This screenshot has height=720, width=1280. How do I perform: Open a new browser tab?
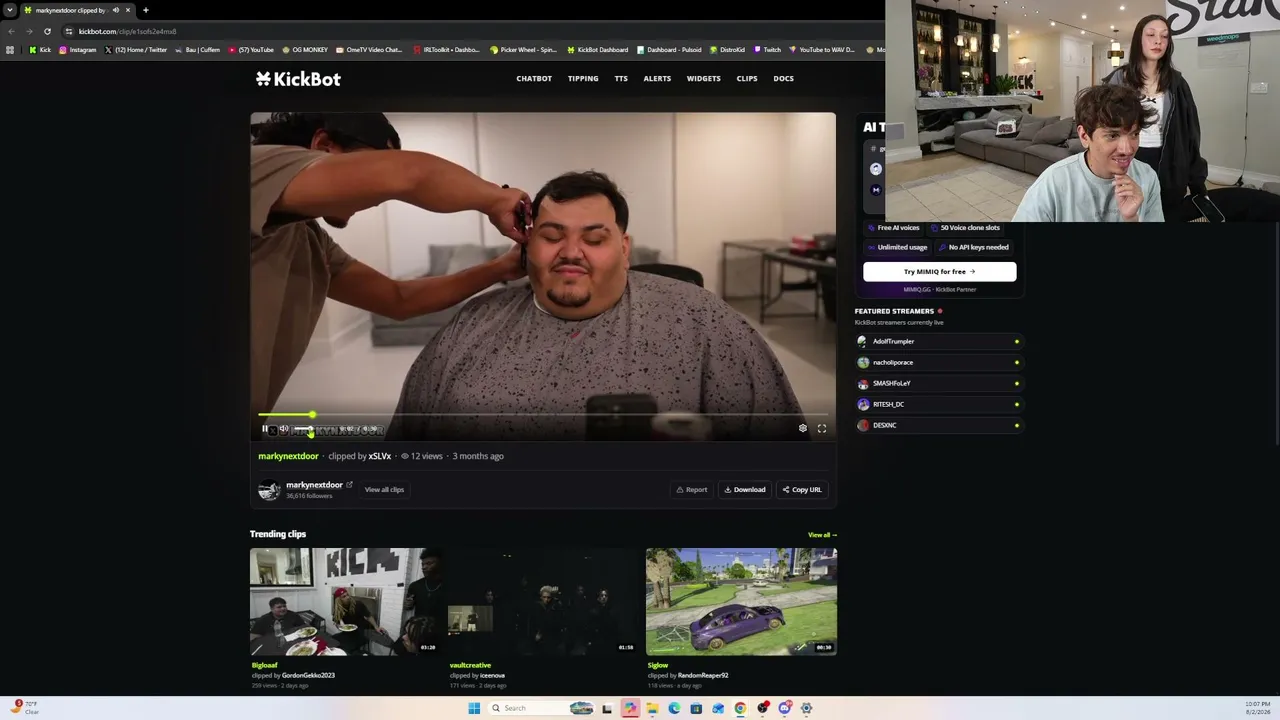click(146, 10)
